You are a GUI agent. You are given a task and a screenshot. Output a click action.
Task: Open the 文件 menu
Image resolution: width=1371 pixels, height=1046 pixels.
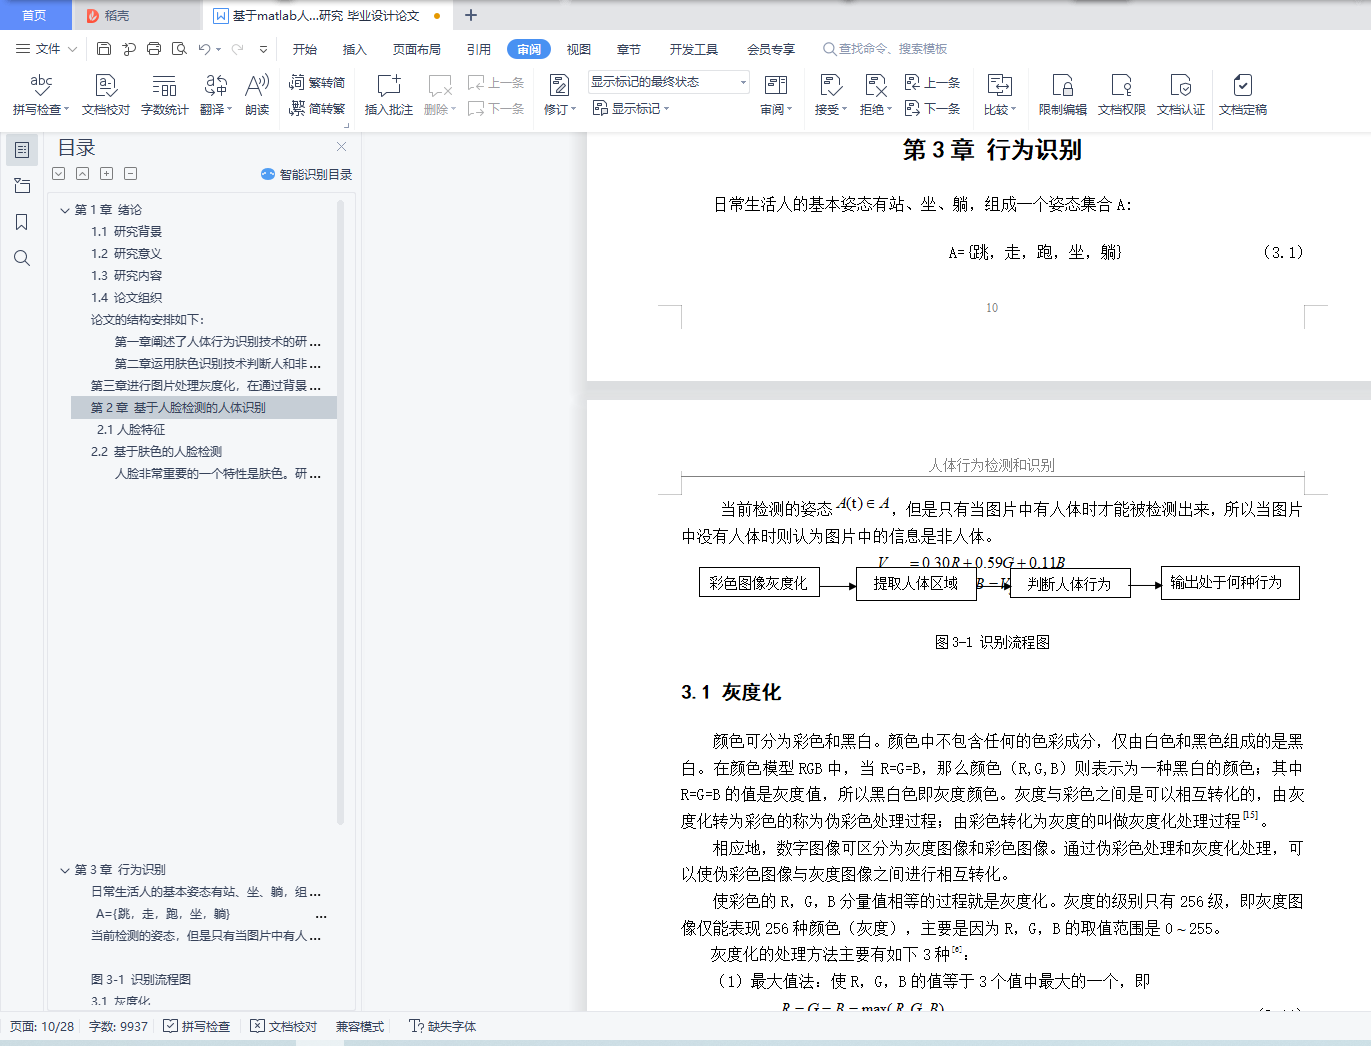tap(47, 48)
